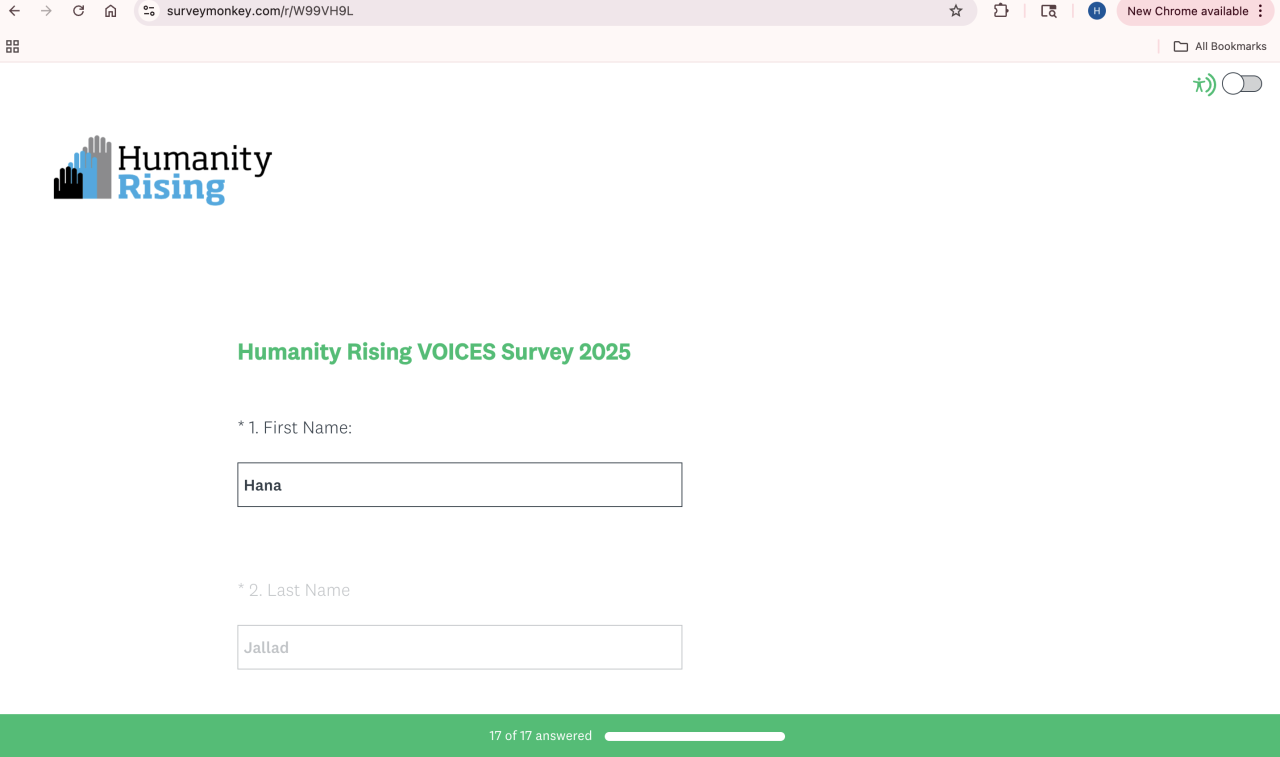The width and height of the screenshot is (1280, 757).
Task: Click the Humanity Rising logo
Action: [163, 170]
